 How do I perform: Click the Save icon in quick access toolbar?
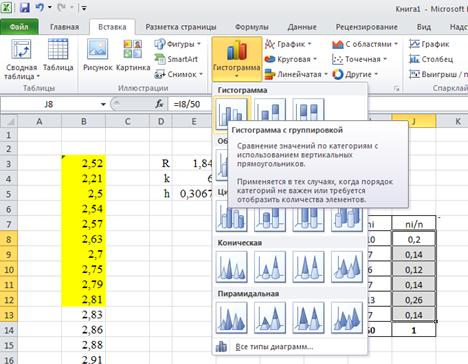(x=25, y=7)
